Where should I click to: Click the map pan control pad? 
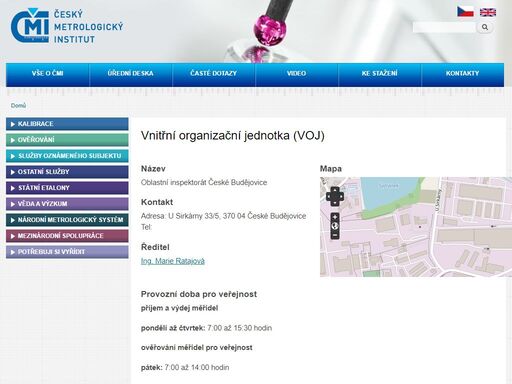point(335,196)
